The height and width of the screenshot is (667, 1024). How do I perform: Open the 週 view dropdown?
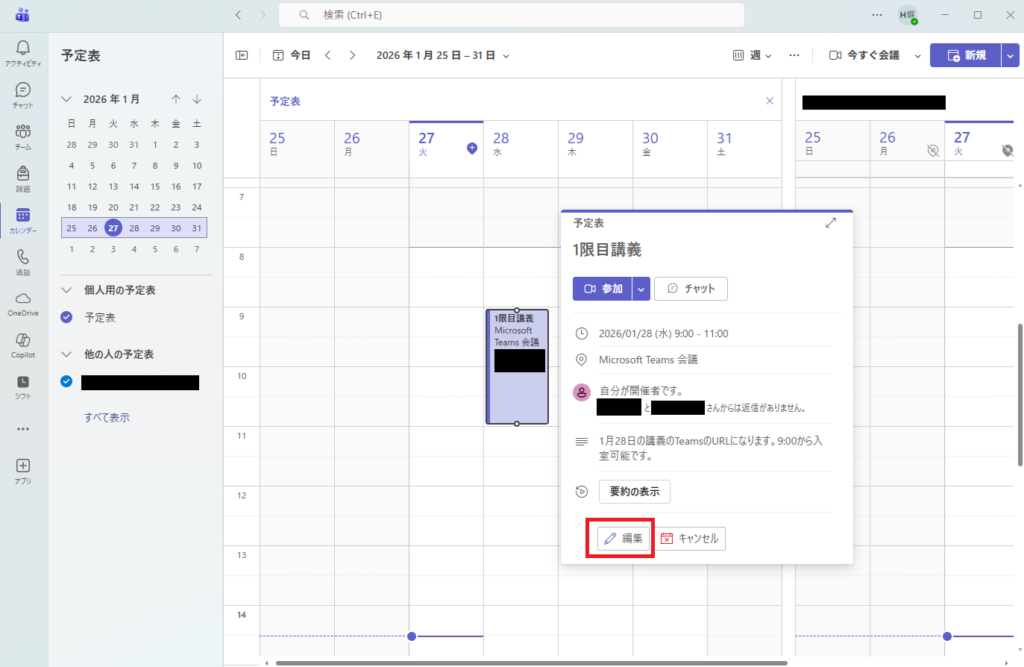tap(752, 55)
